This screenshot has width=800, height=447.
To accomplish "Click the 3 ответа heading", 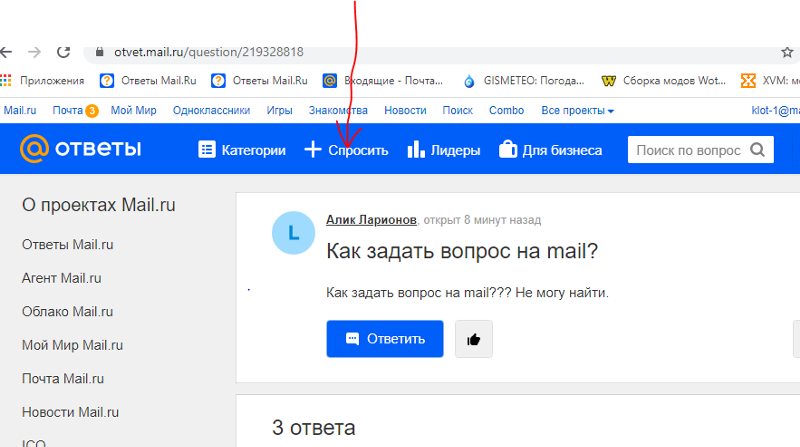I will pyautogui.click(x=313, y=428).
